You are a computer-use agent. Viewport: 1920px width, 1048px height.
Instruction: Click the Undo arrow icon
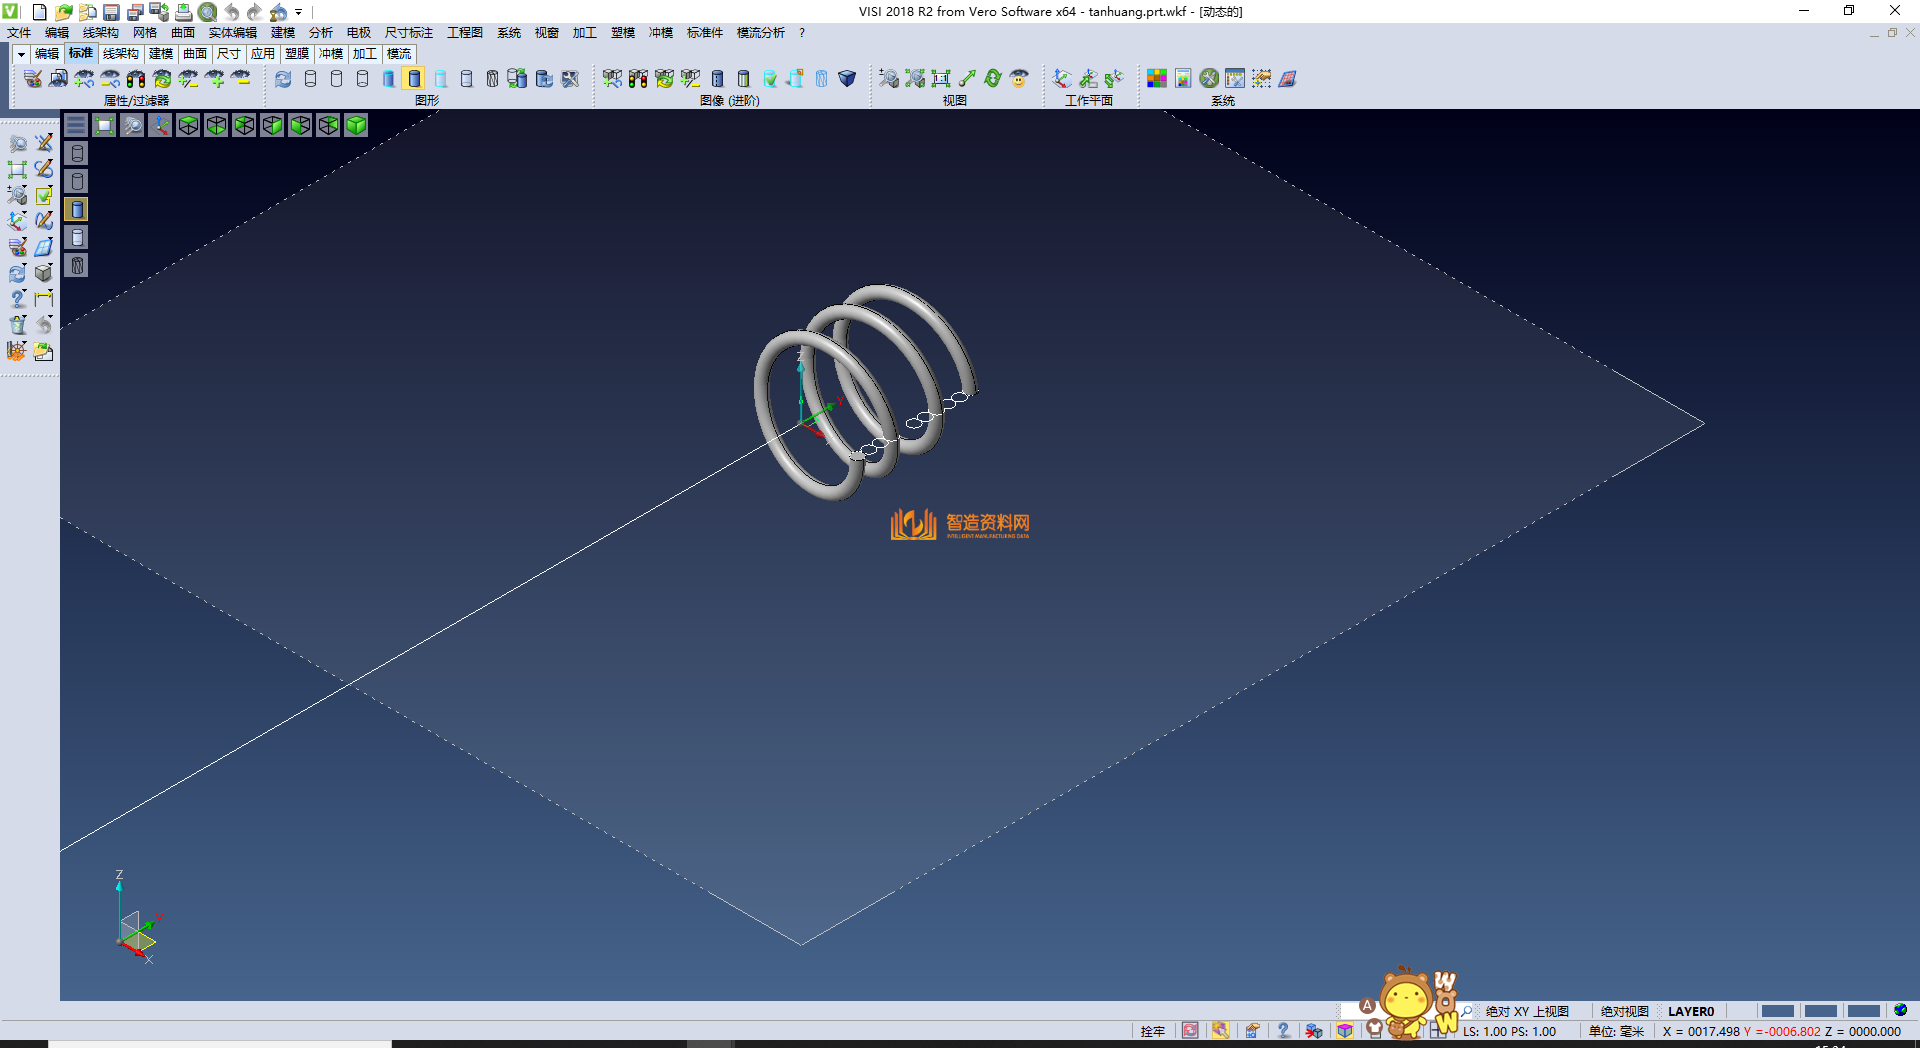click(232, 12)
